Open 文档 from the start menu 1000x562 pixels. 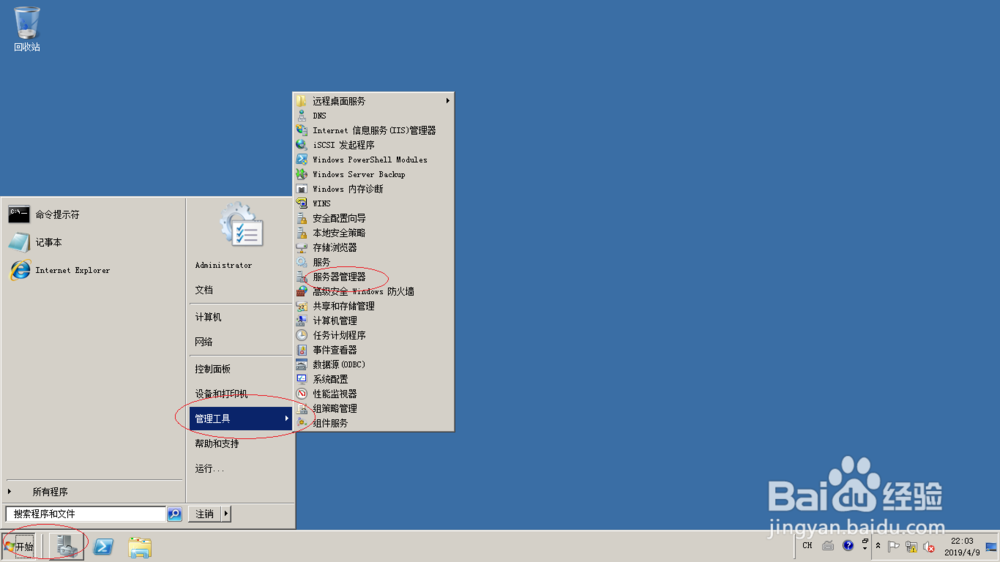pyautogui.click(x=240, y=290)
